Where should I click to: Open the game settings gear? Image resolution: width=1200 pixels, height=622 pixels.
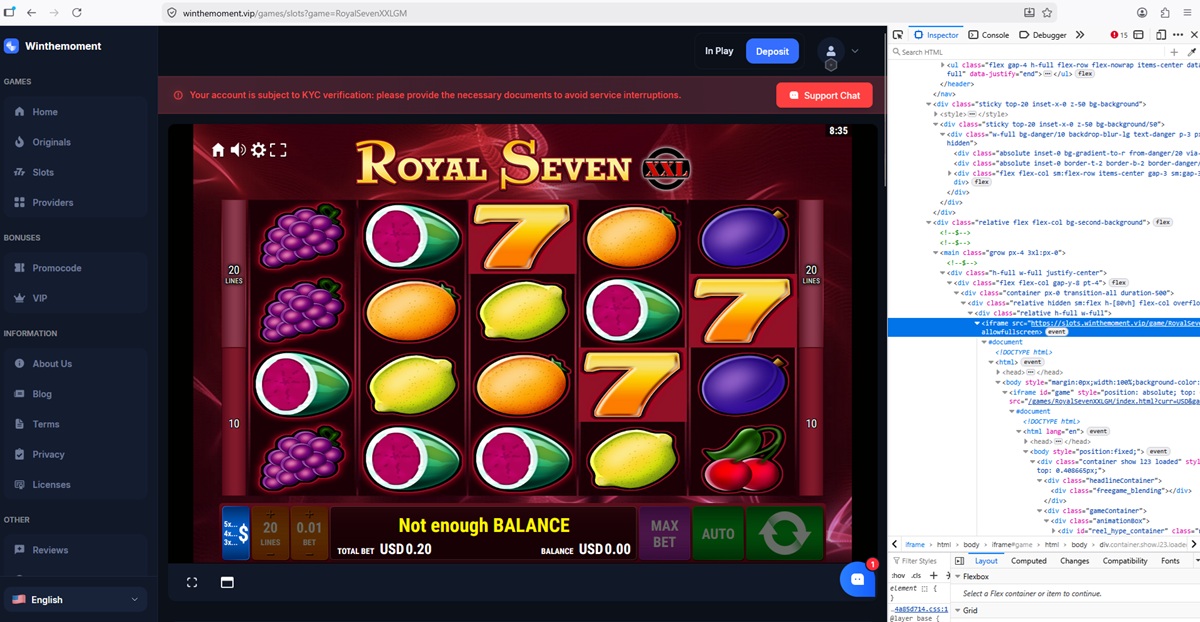258,150
